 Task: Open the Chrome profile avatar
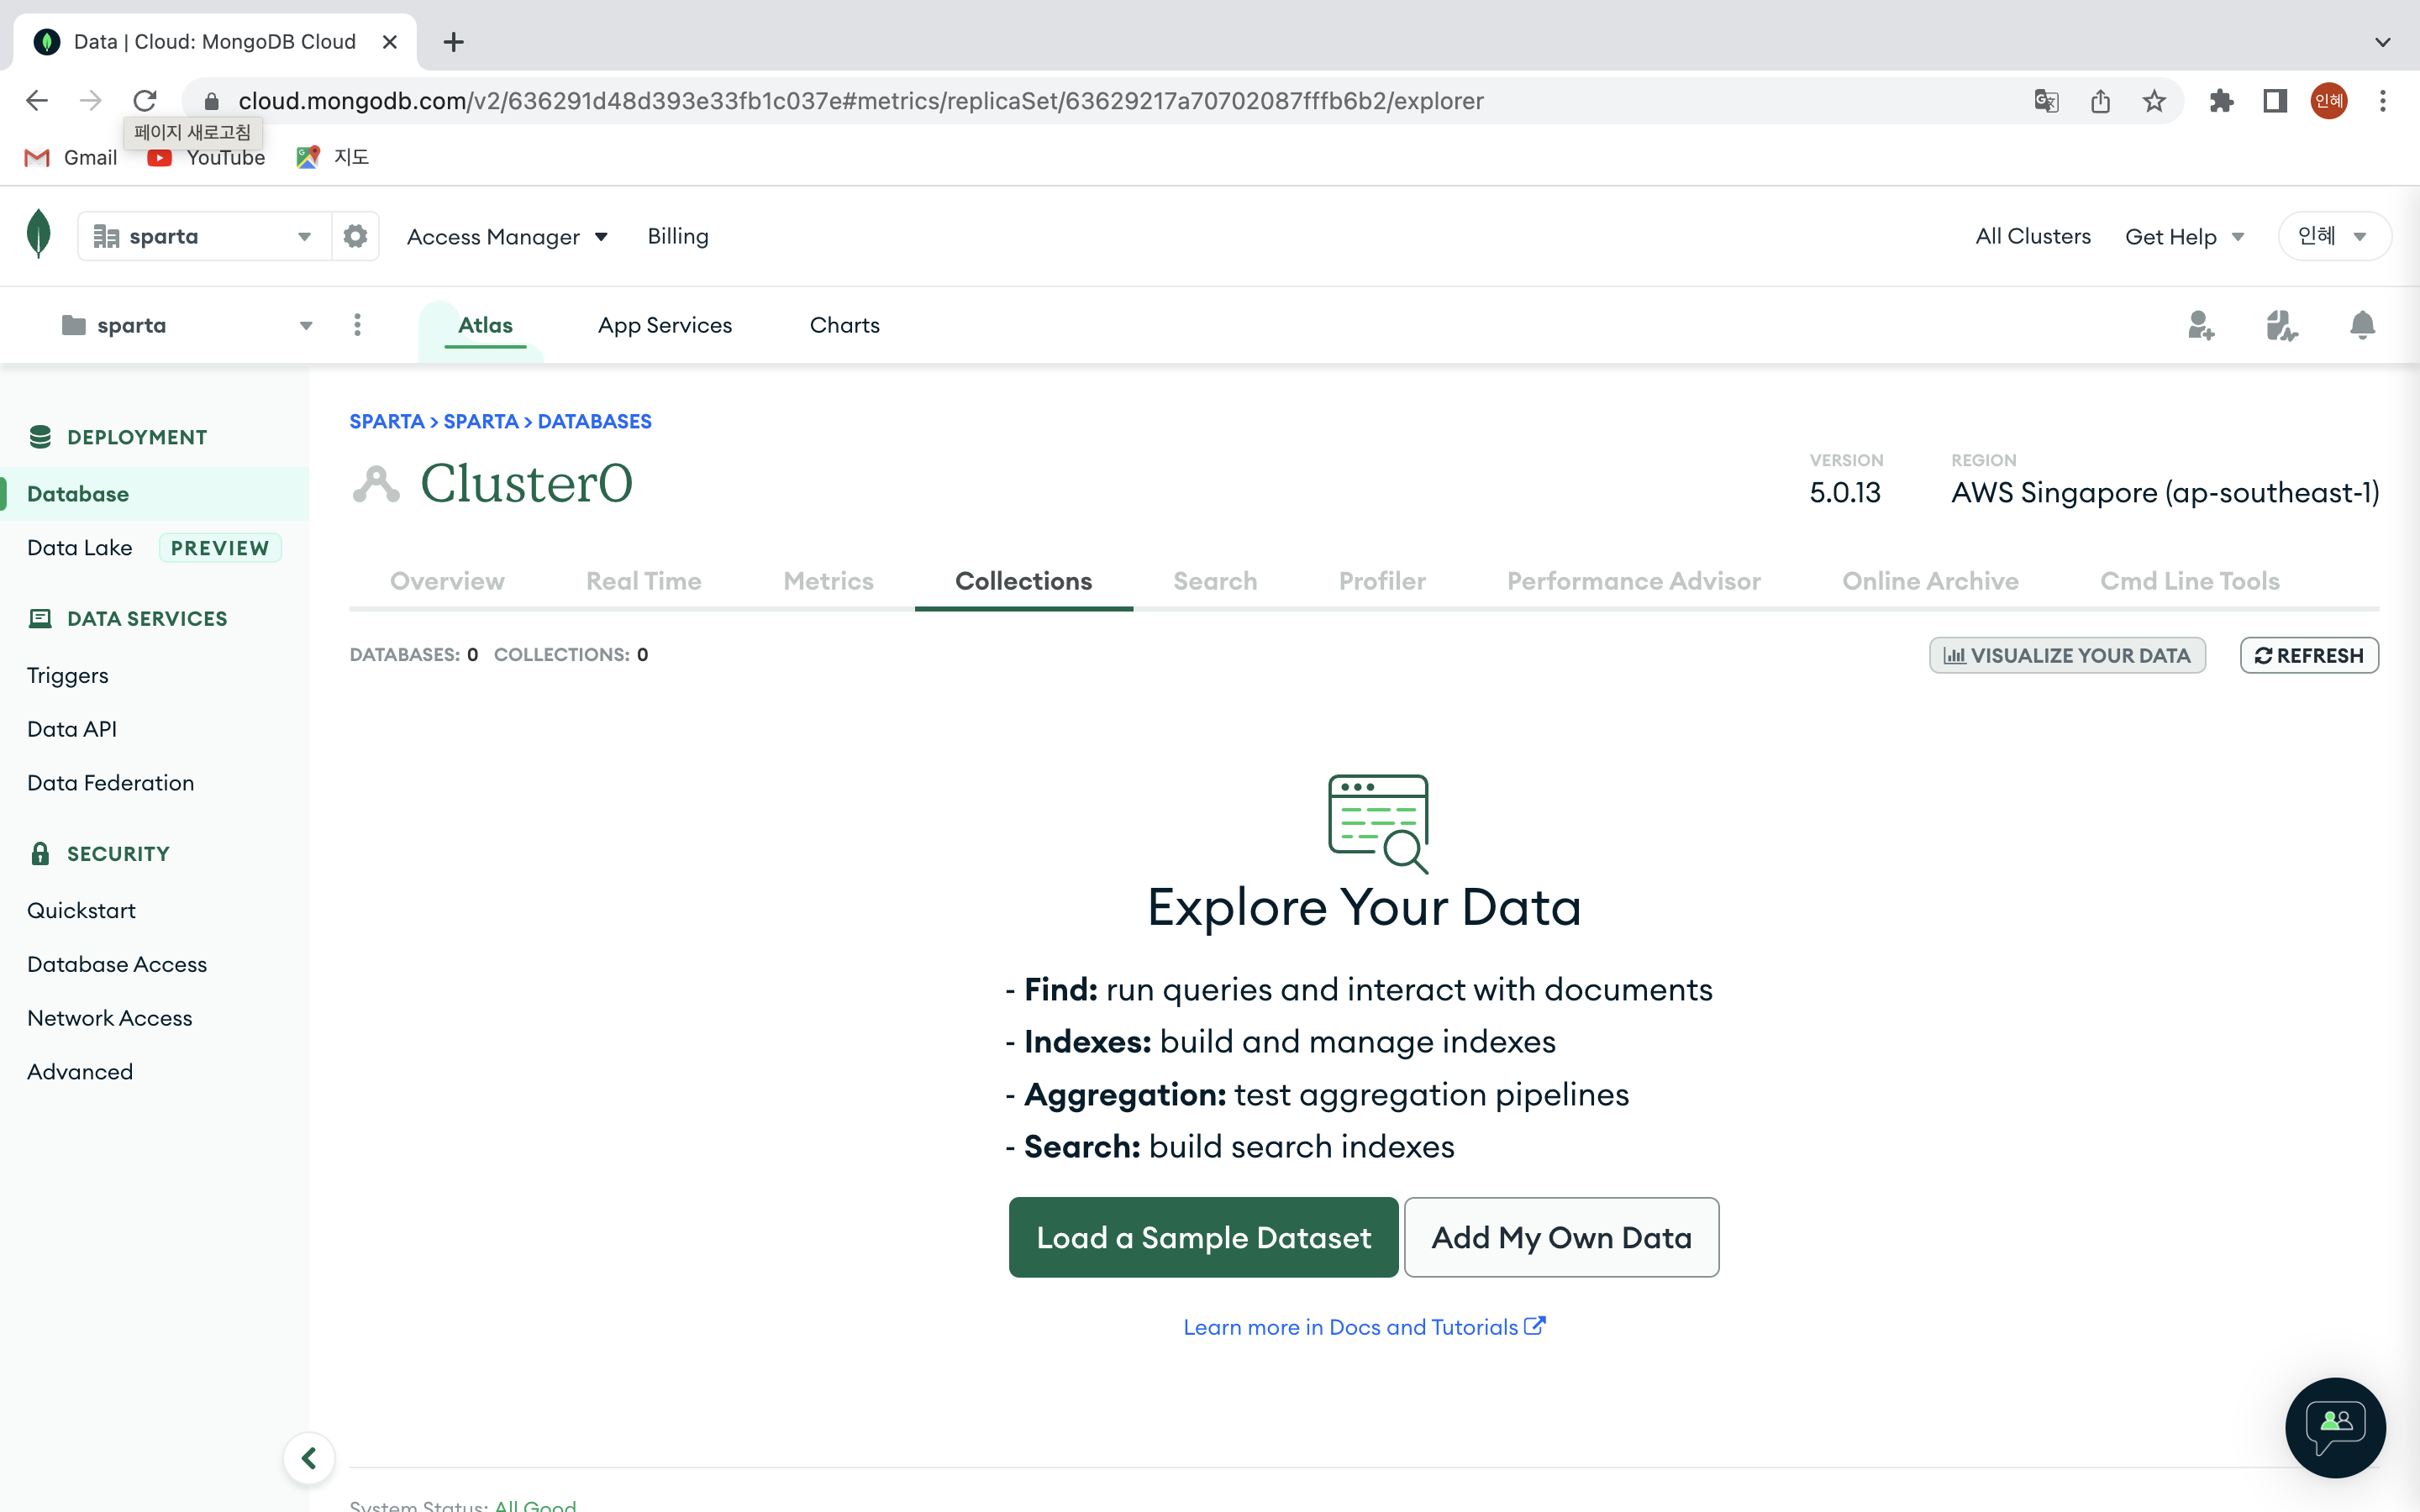point(2329,100)
